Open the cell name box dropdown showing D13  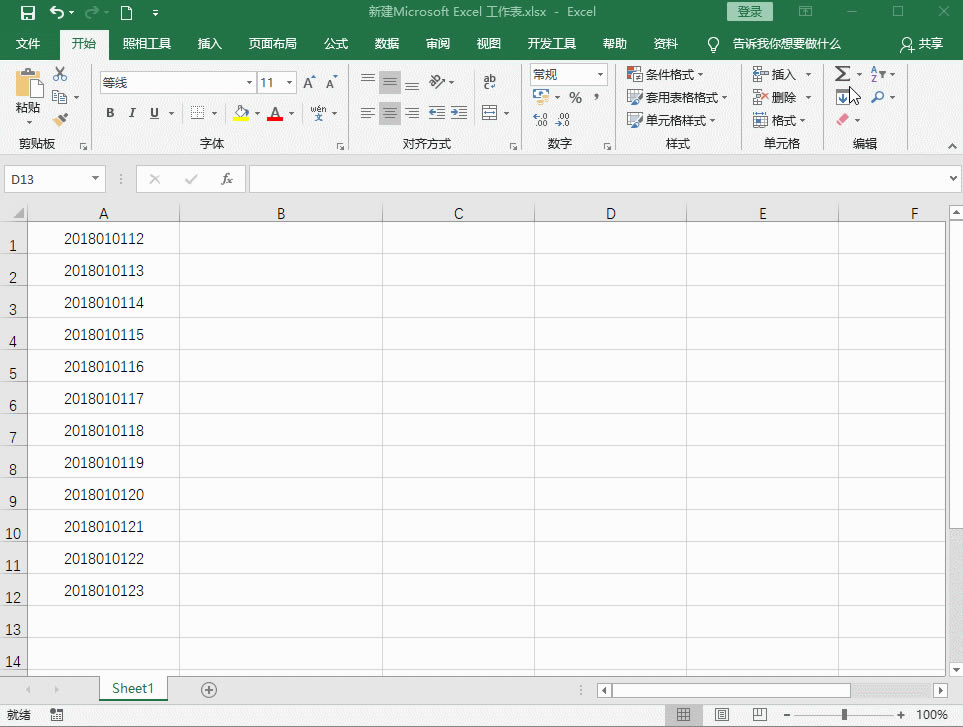coord(94,178)
